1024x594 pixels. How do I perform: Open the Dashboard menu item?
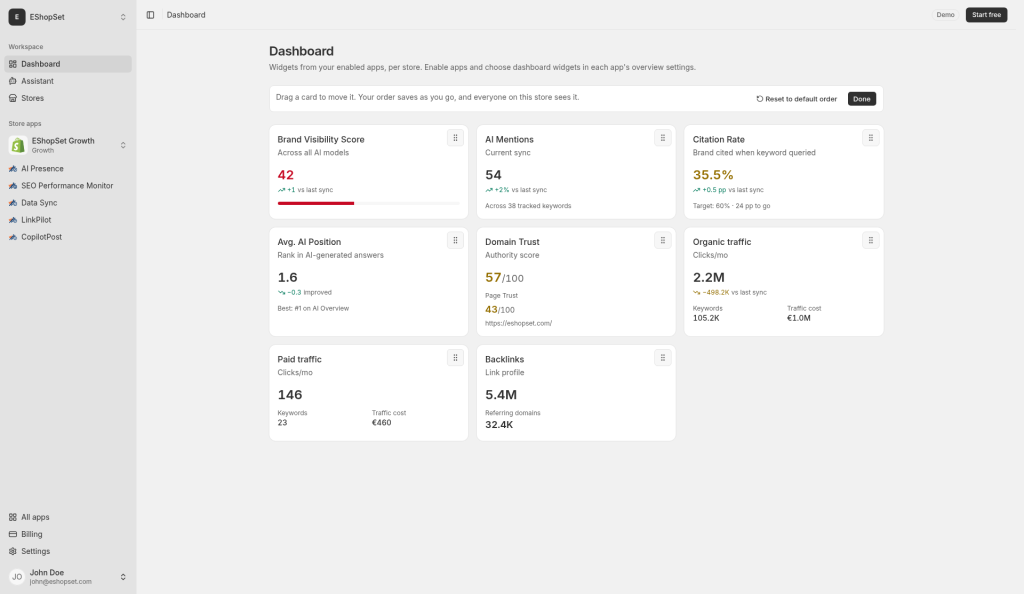click(x=68, y=64)
